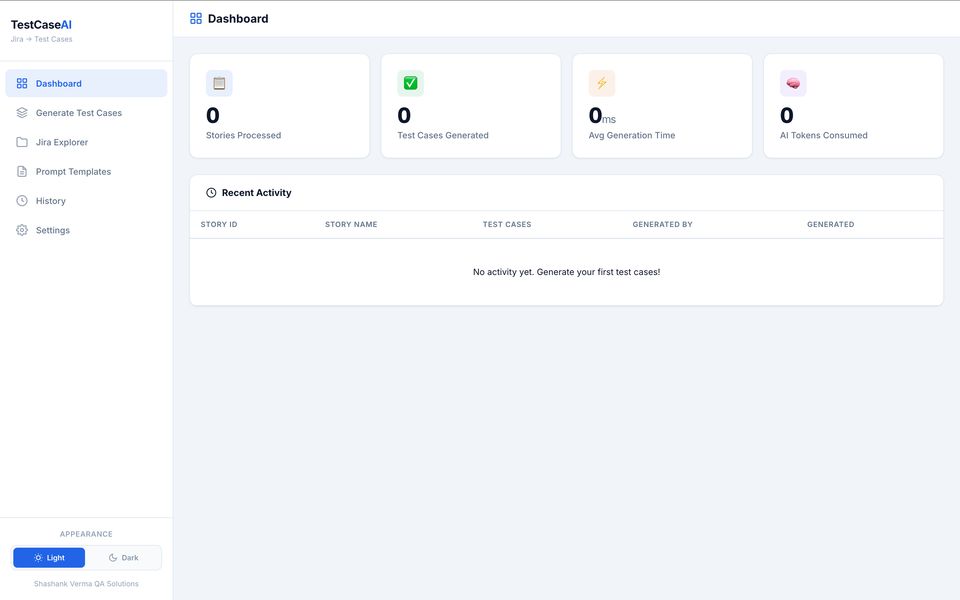Click the Avg Generation Time label

point(632,135)
